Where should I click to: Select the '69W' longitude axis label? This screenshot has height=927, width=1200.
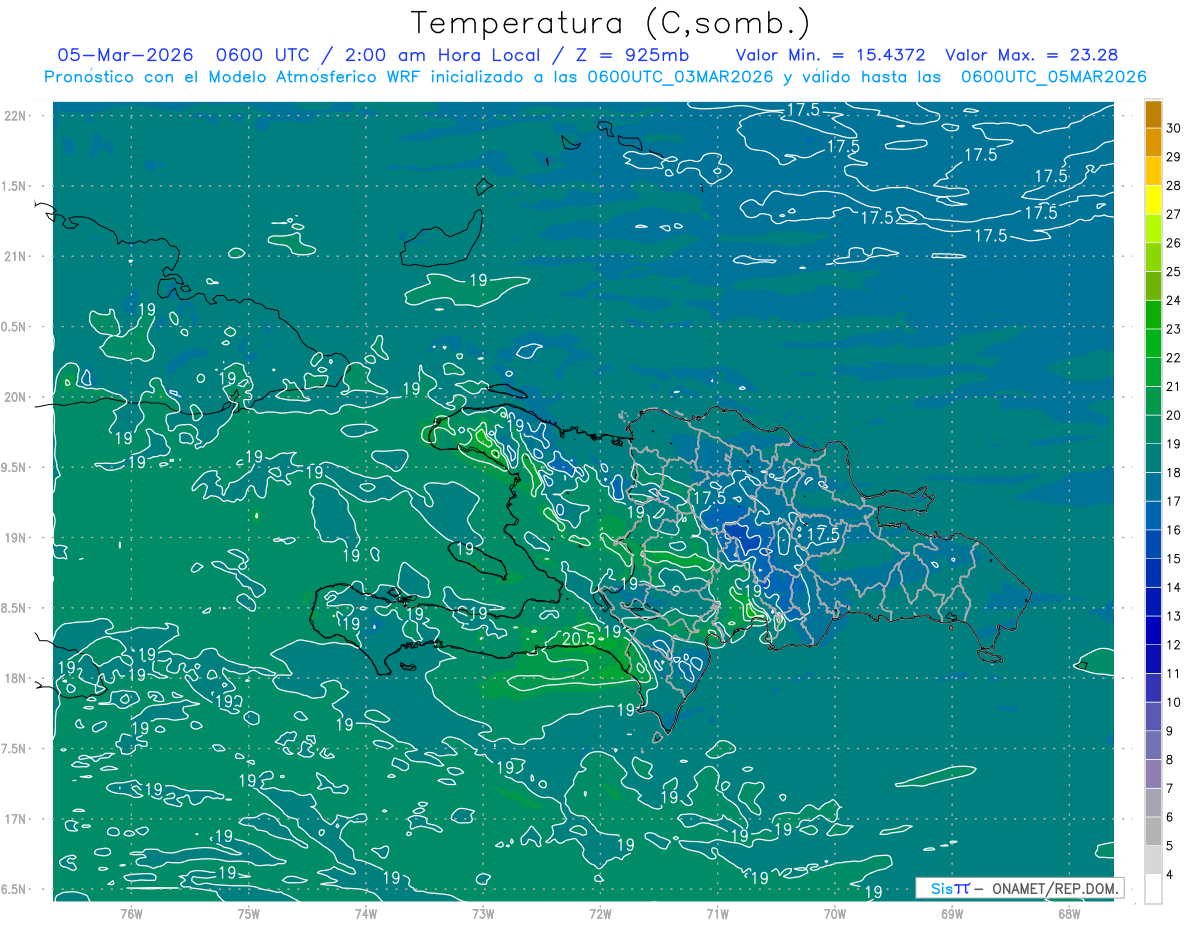coord(952,913)
